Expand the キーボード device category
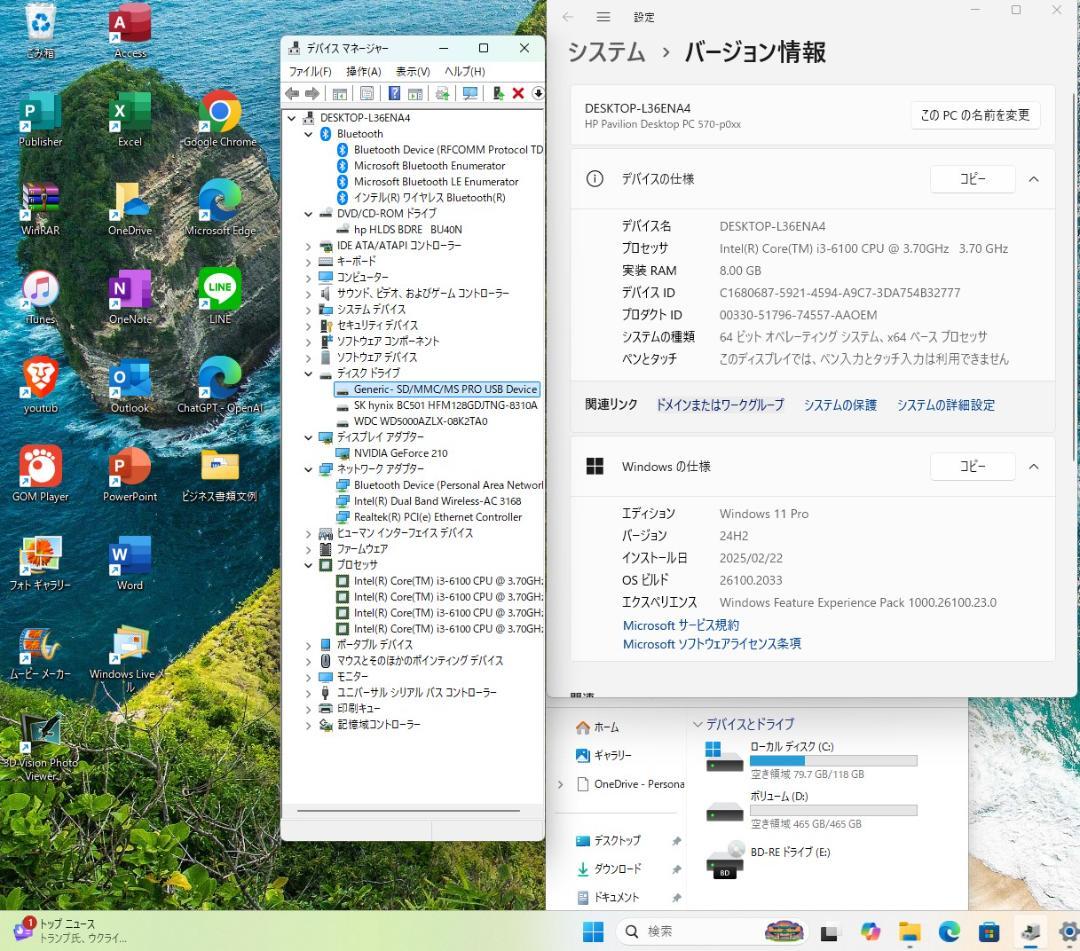The height and width of the screenshot is (951, 1080). [308, 261]
